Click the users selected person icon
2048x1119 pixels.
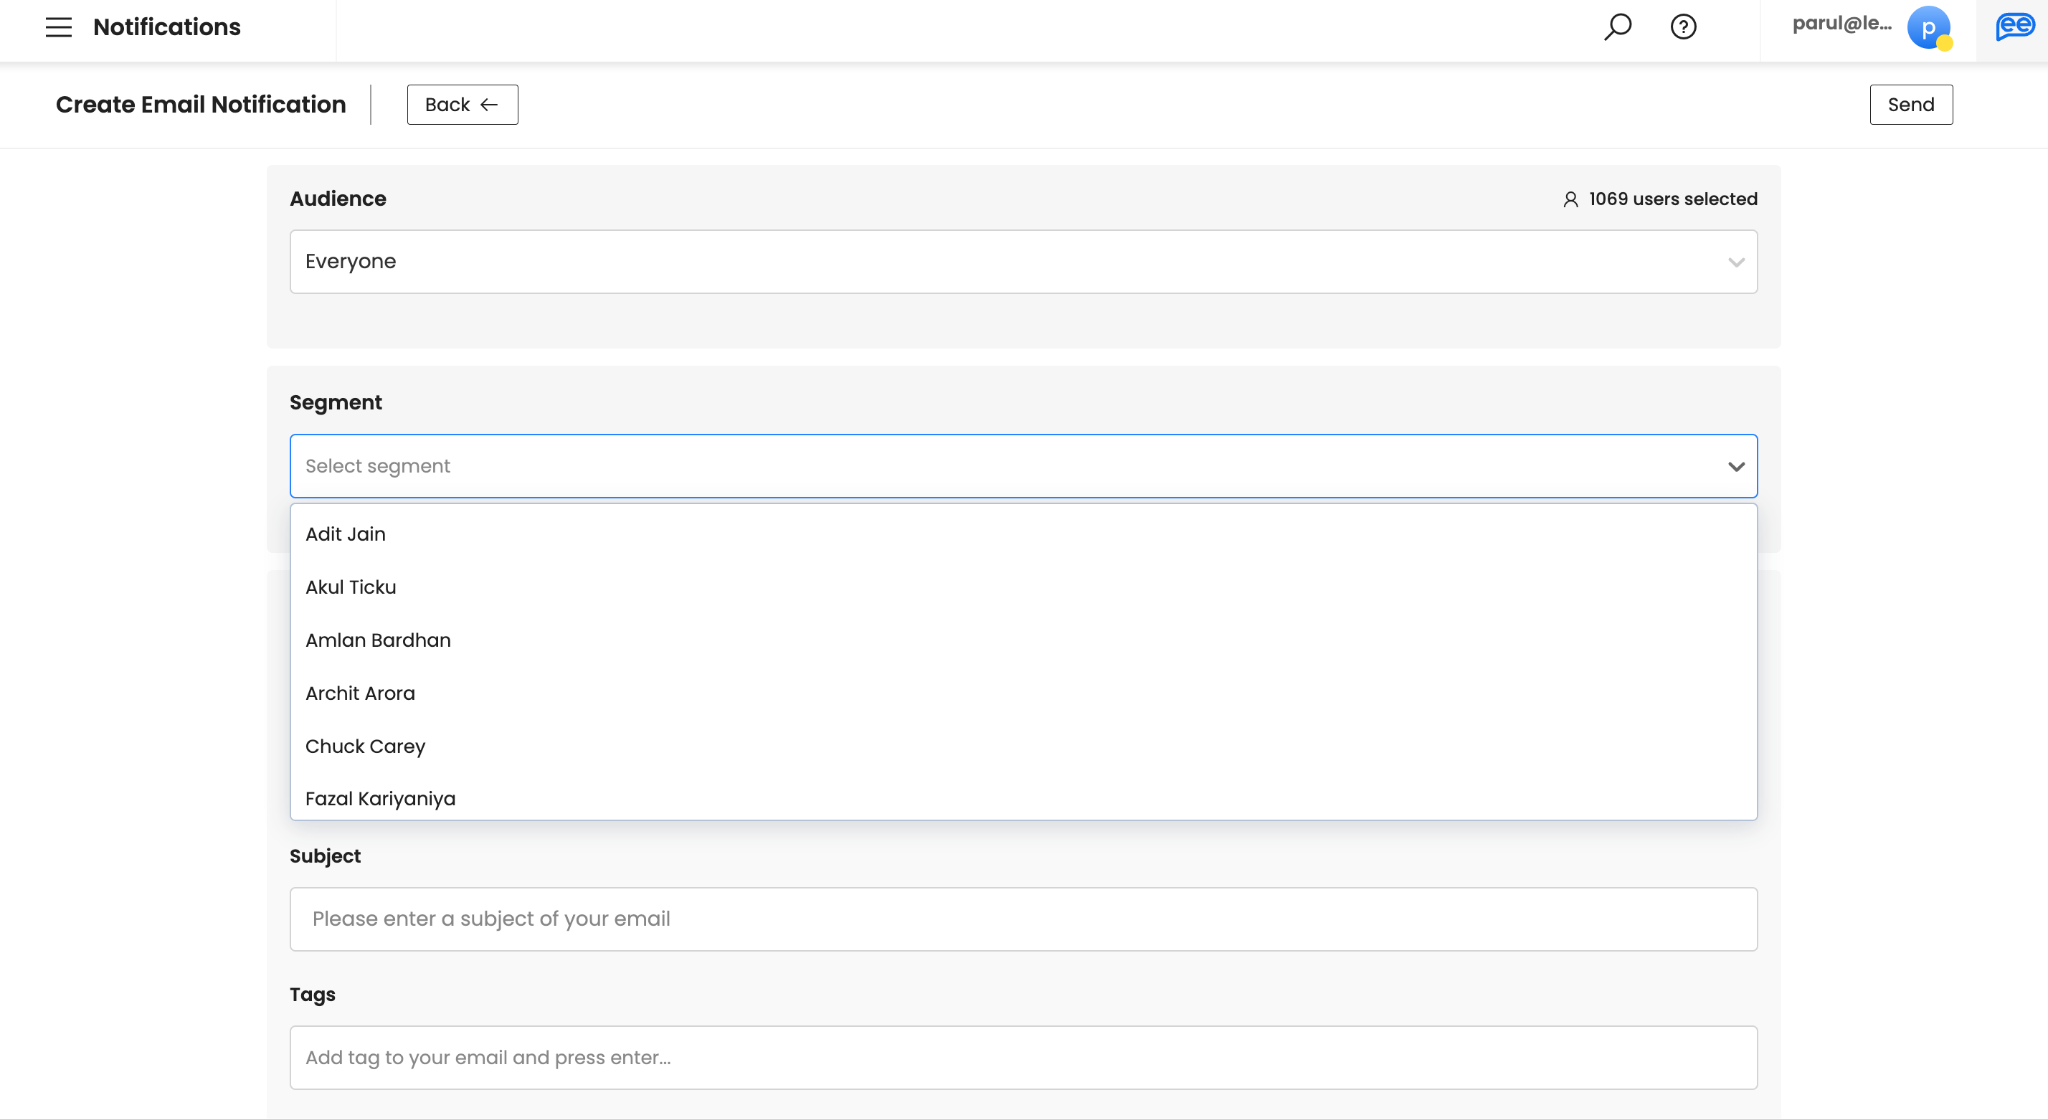[1570, 199]
